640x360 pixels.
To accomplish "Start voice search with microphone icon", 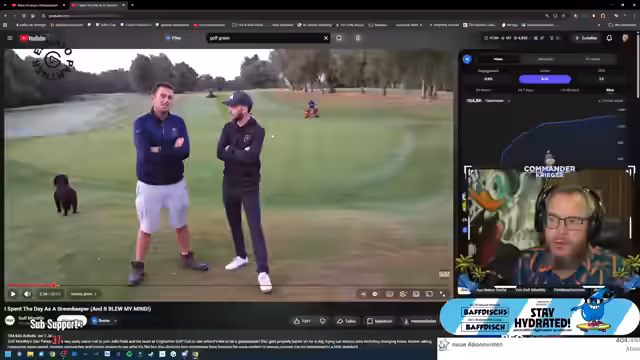I will point(358,38).
